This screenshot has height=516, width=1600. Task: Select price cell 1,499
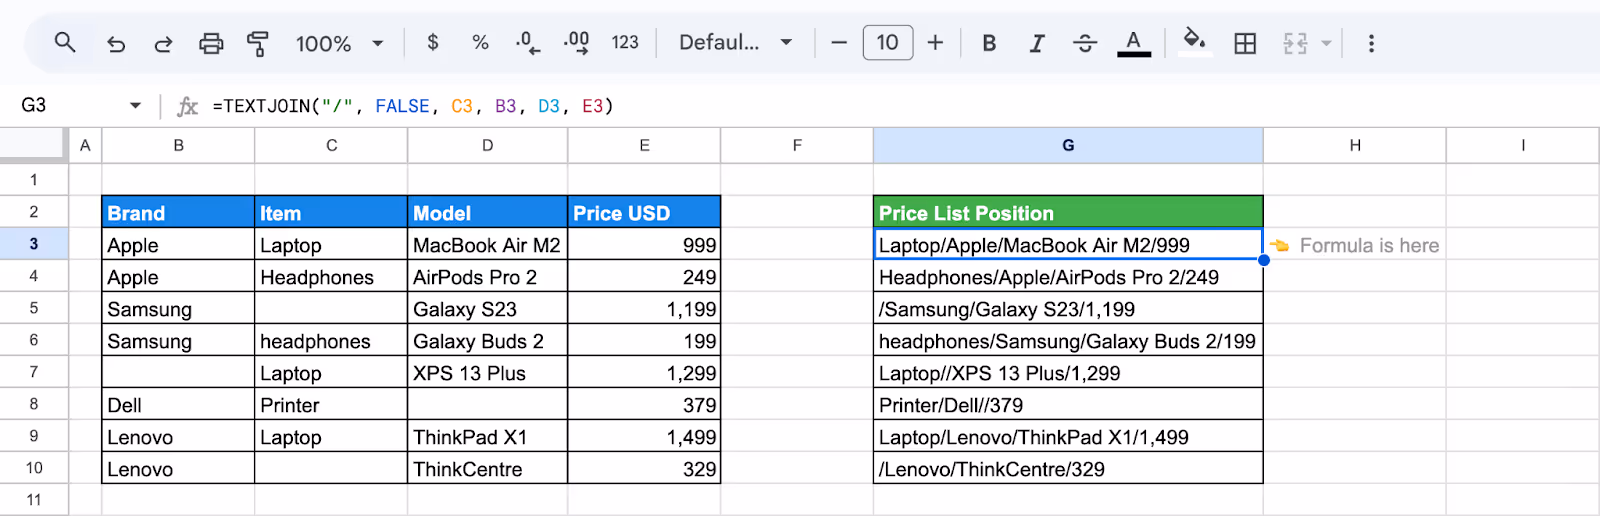click(644, 436)
